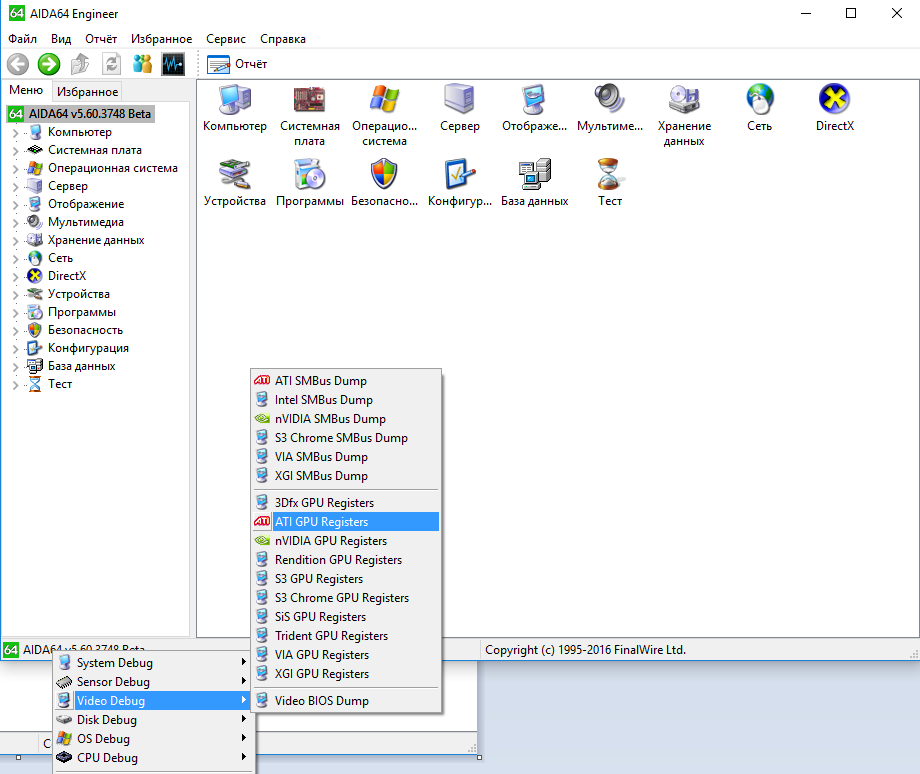Image resolution: width=920 pixels, height=774 pixels.
Task: Click the Отчёт report toolbar button
Action: tap(238, 64)
